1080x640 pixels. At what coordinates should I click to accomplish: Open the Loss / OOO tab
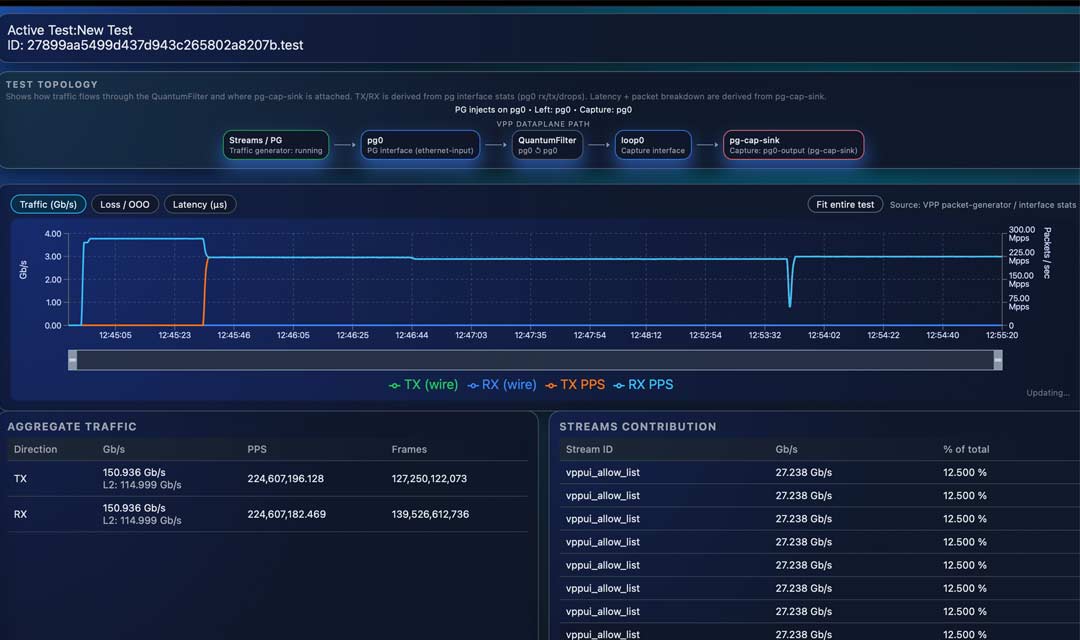click(125, 204)
